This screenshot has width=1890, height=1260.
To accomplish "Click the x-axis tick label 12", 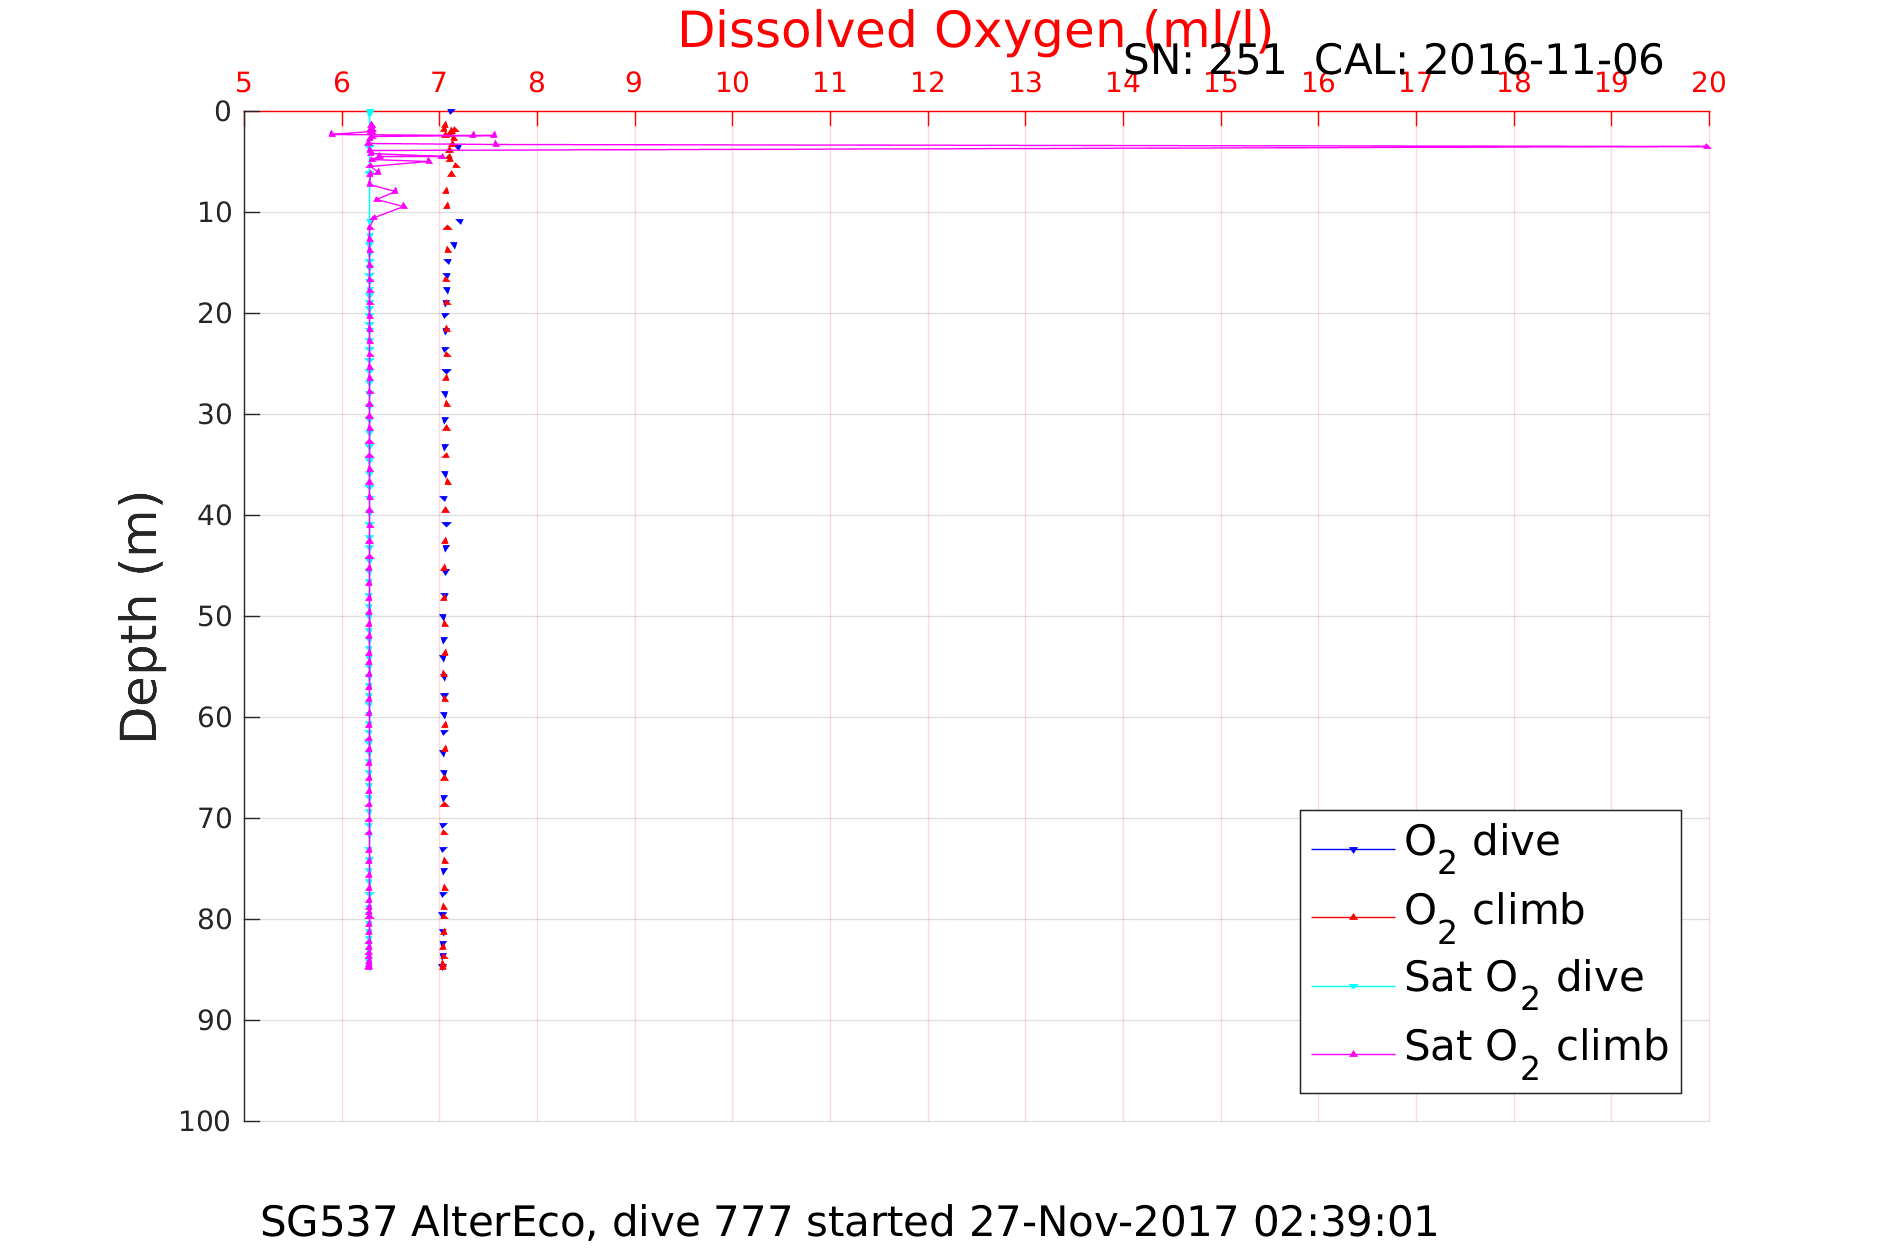I will tap(928, 83).
